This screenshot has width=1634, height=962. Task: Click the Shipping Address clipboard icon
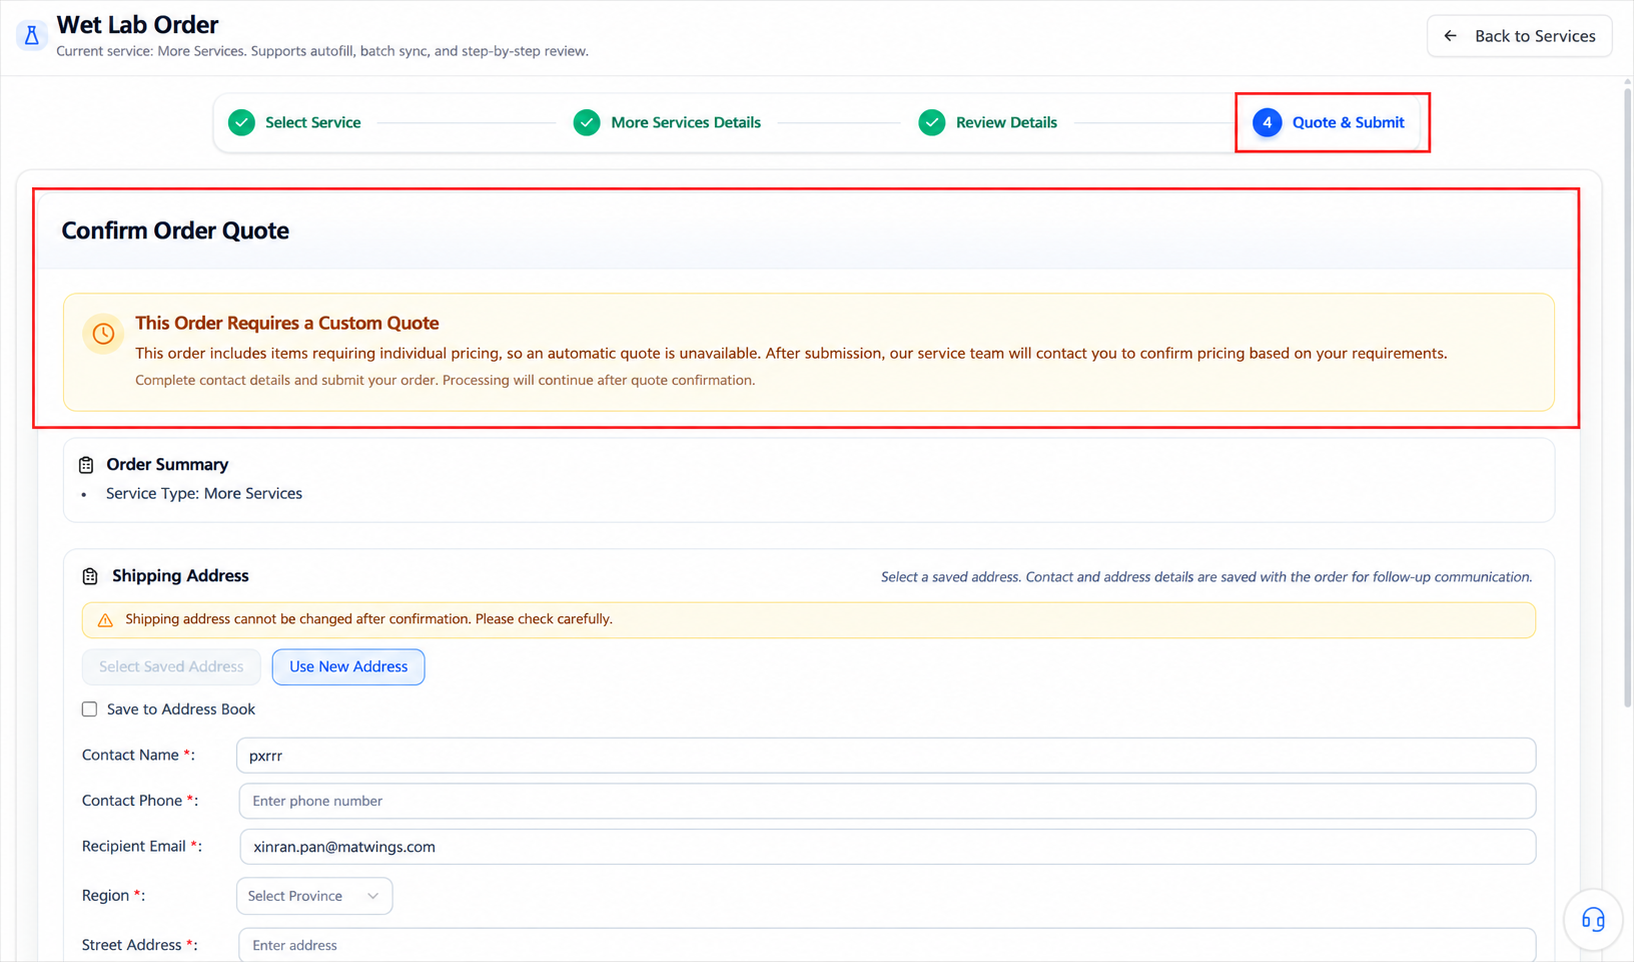(90, 576)
